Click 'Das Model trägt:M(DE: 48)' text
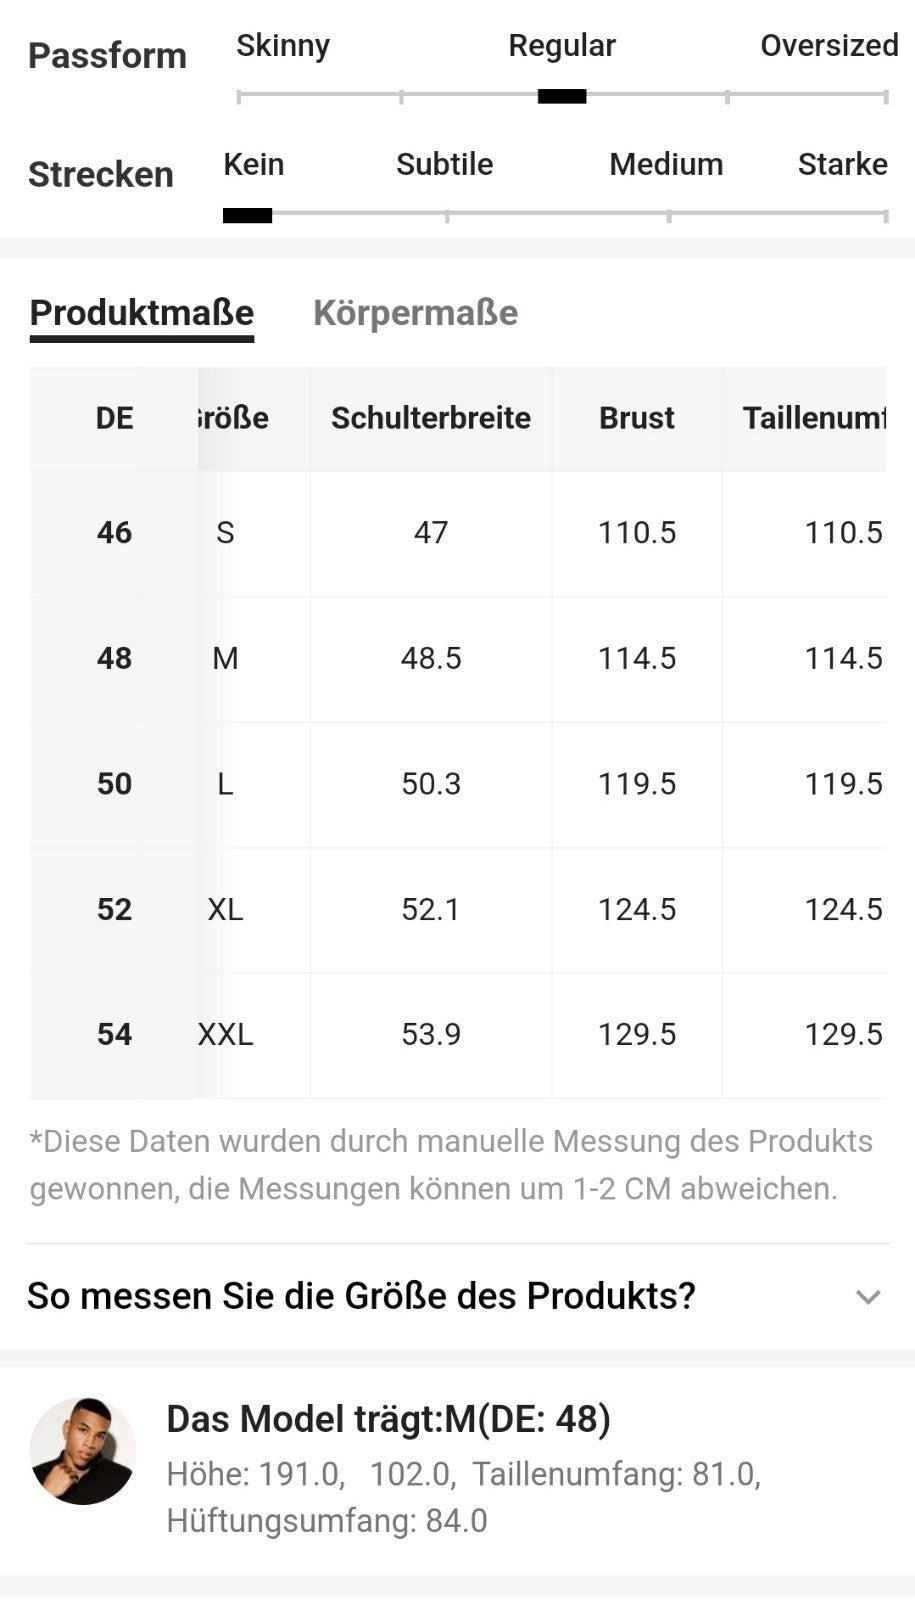This screenshot has width=915, height=1600. pos(388,1419)
